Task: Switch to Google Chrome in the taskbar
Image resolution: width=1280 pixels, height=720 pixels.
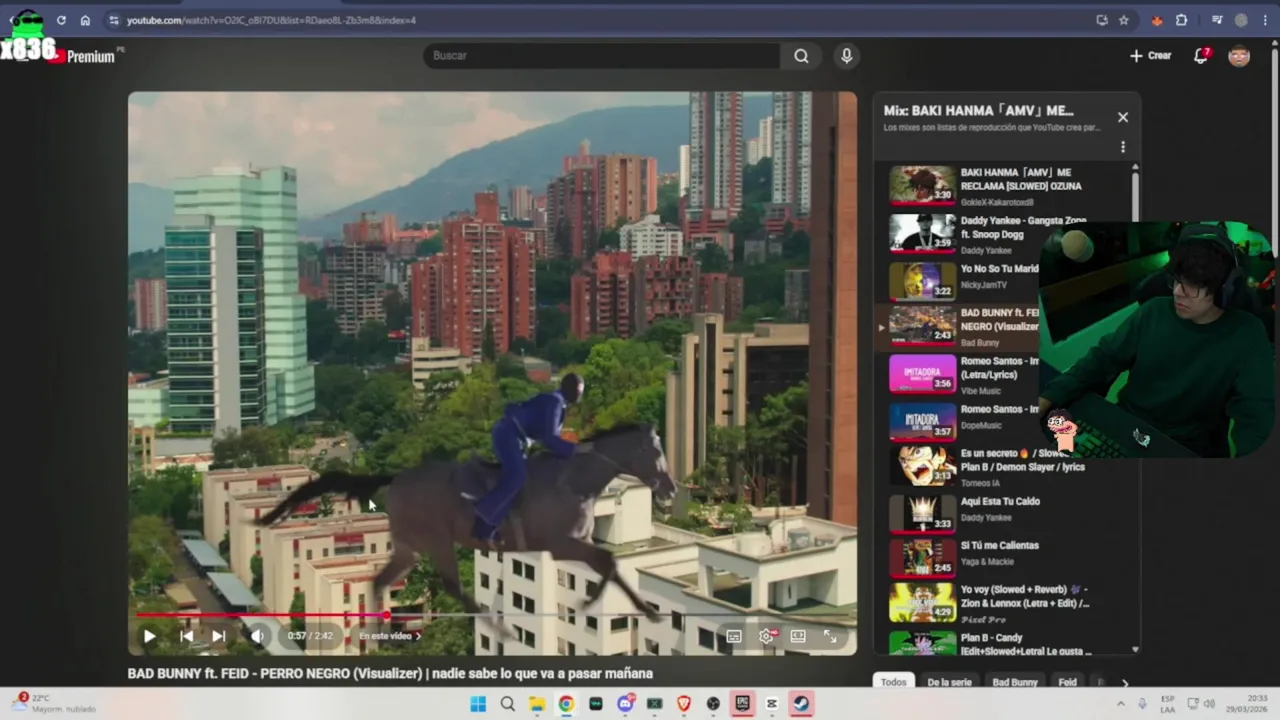Action: (566, 704)
